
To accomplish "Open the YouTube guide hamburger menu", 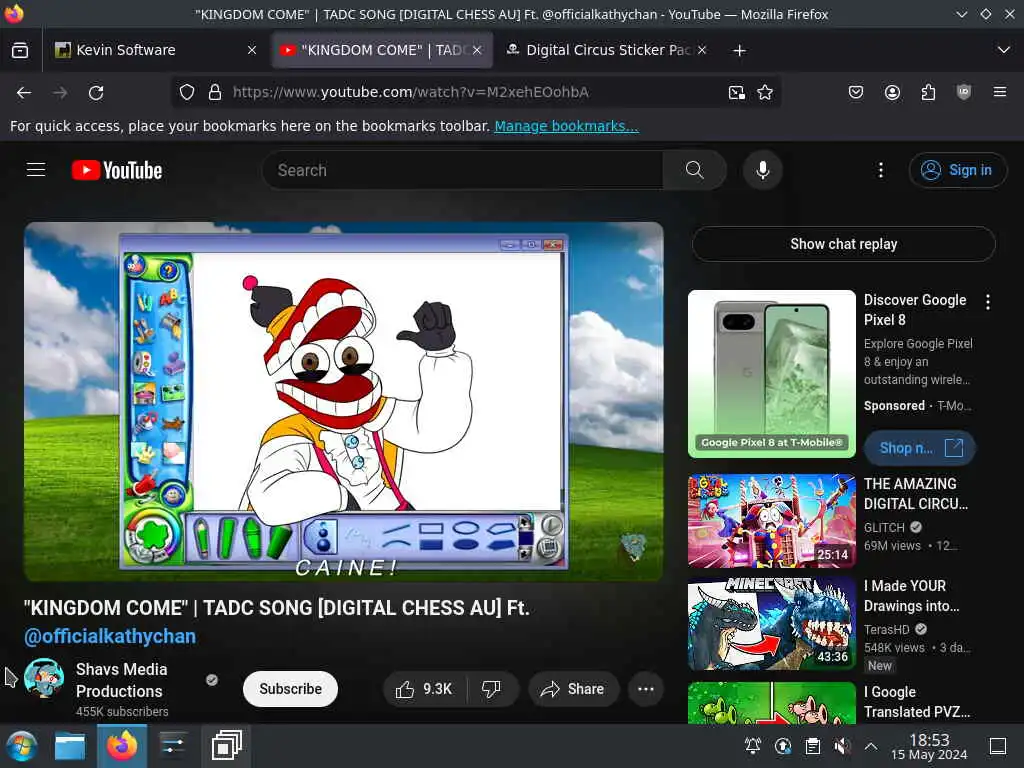I will click(36, 170).
